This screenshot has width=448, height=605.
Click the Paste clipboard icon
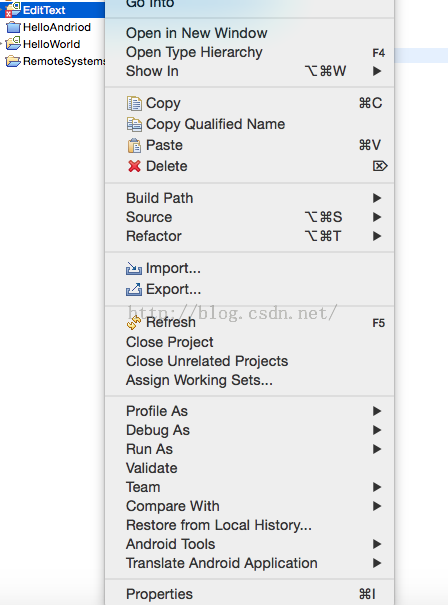click(x=134, y=145)
